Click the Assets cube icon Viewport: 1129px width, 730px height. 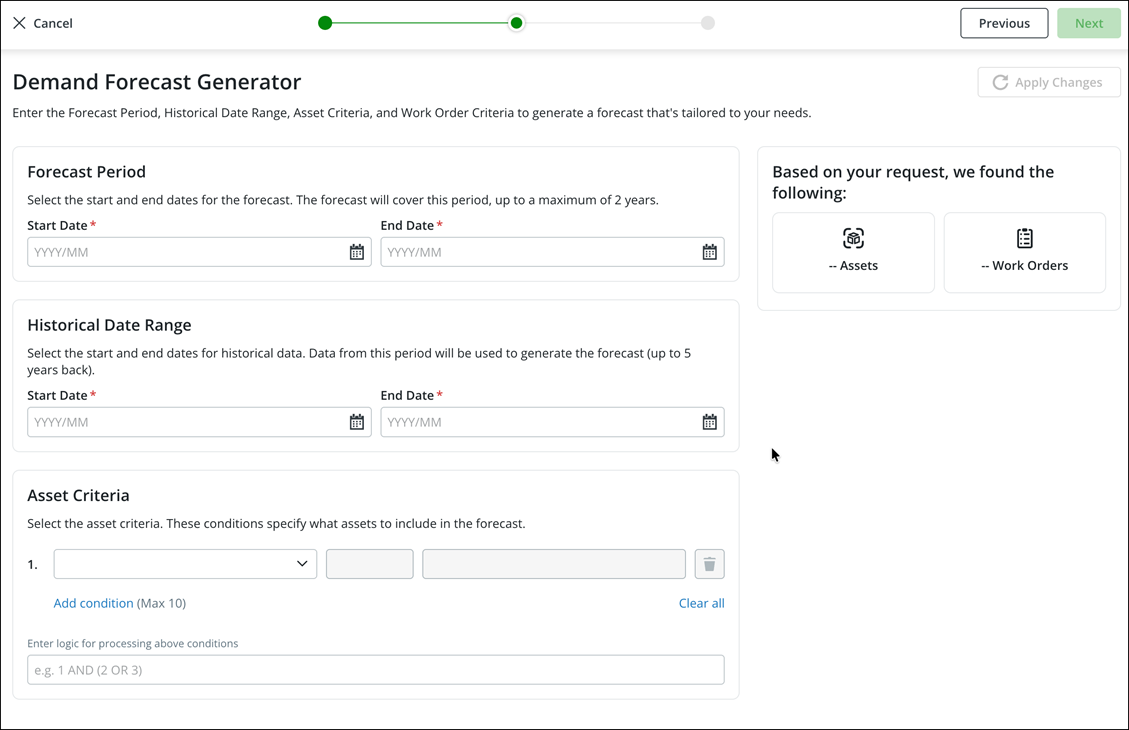853,238
